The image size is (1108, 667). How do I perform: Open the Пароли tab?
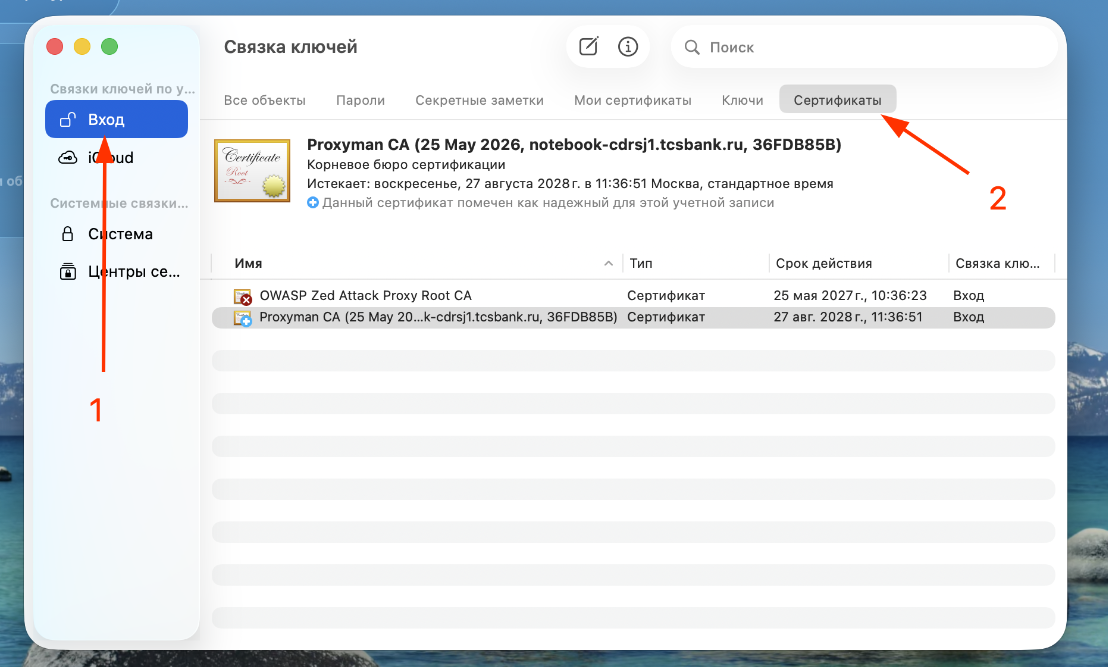point(360,100)
